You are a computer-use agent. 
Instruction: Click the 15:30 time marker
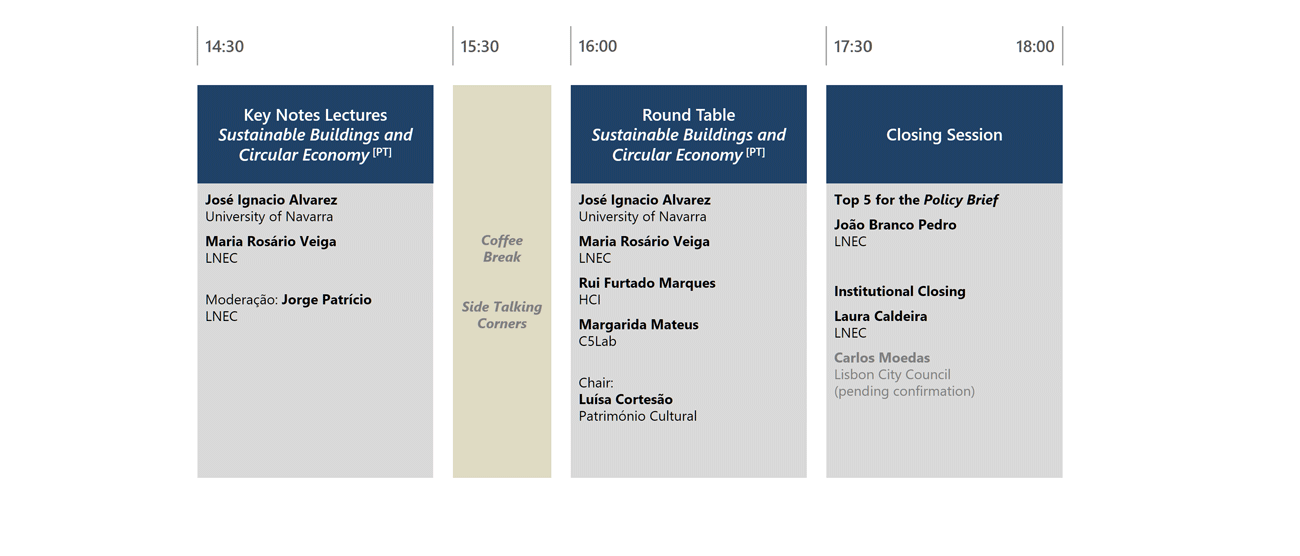click(480, 46)
